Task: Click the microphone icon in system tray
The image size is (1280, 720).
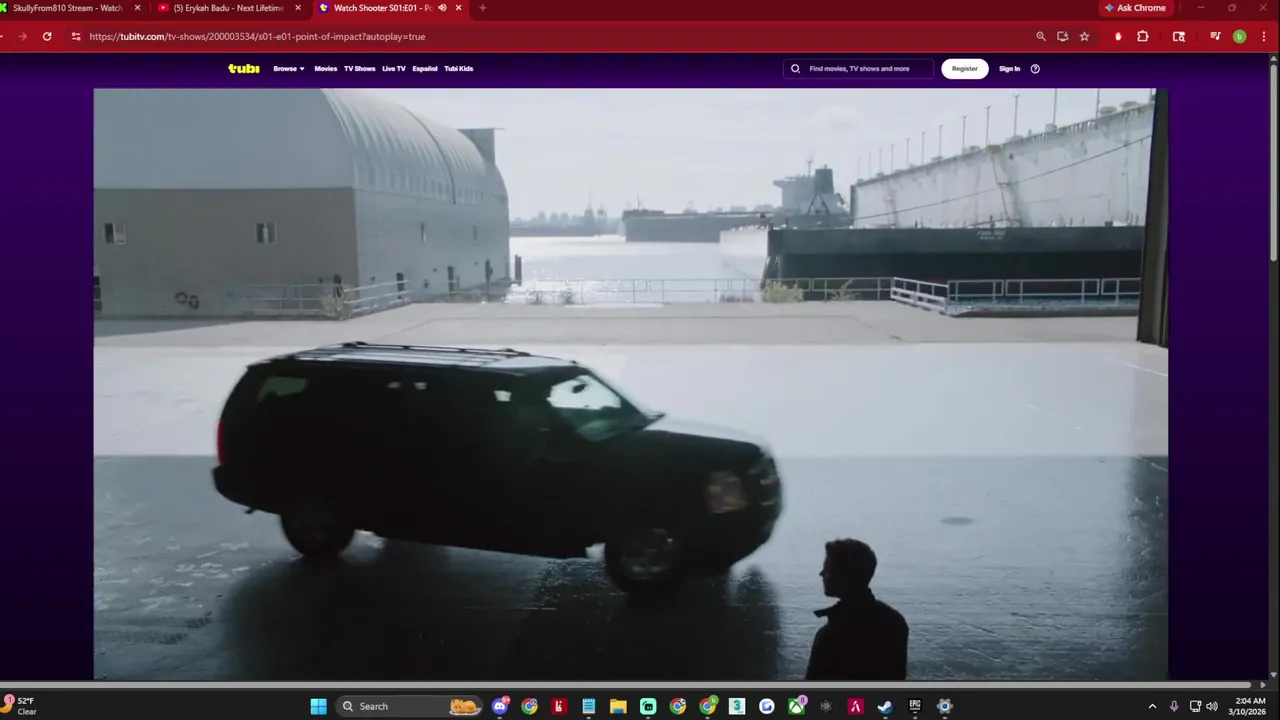Action: pos(1174,706)
